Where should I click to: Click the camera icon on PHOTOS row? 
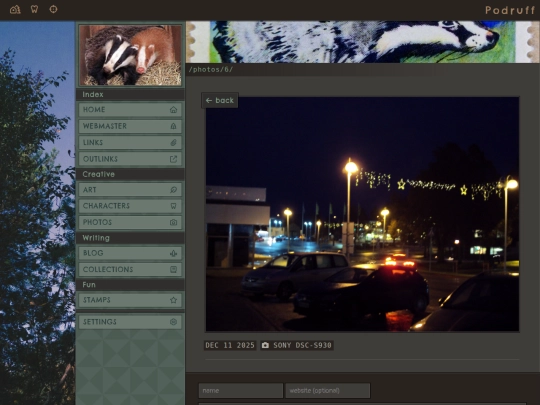173,222
